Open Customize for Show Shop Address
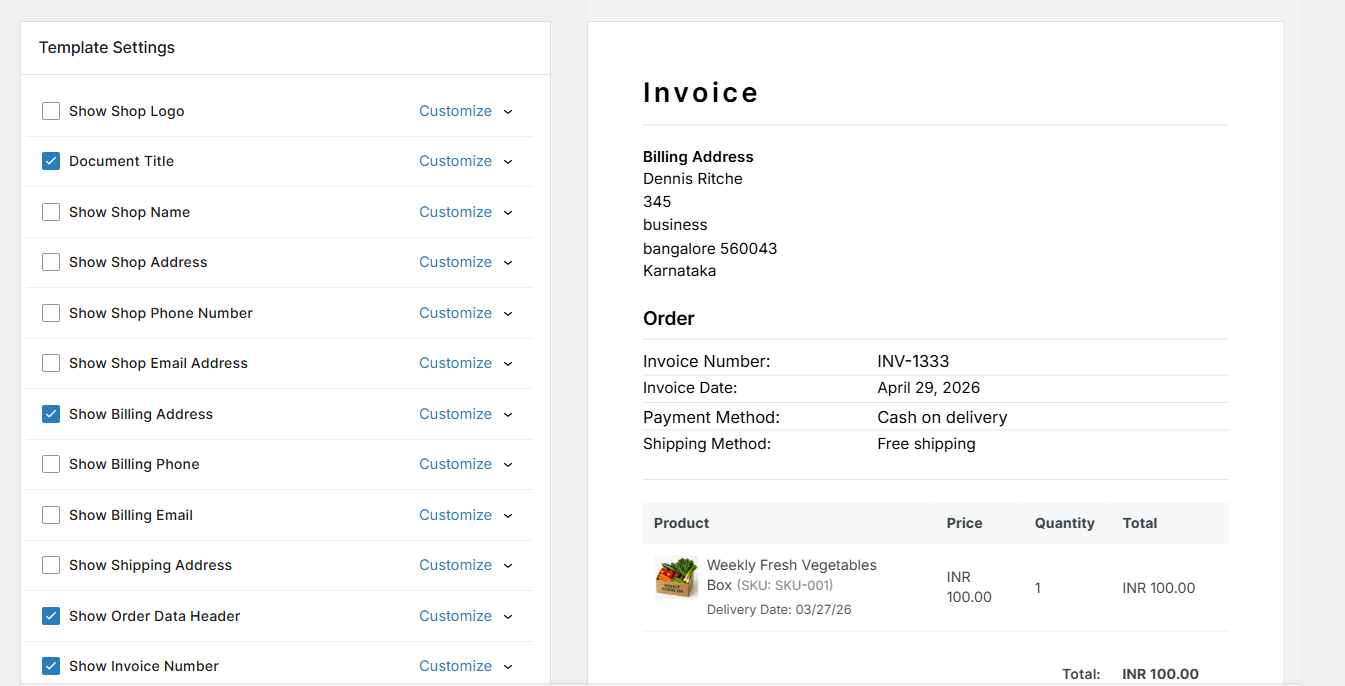Viewport: 1345px width, 686px height. pos(455,262)
